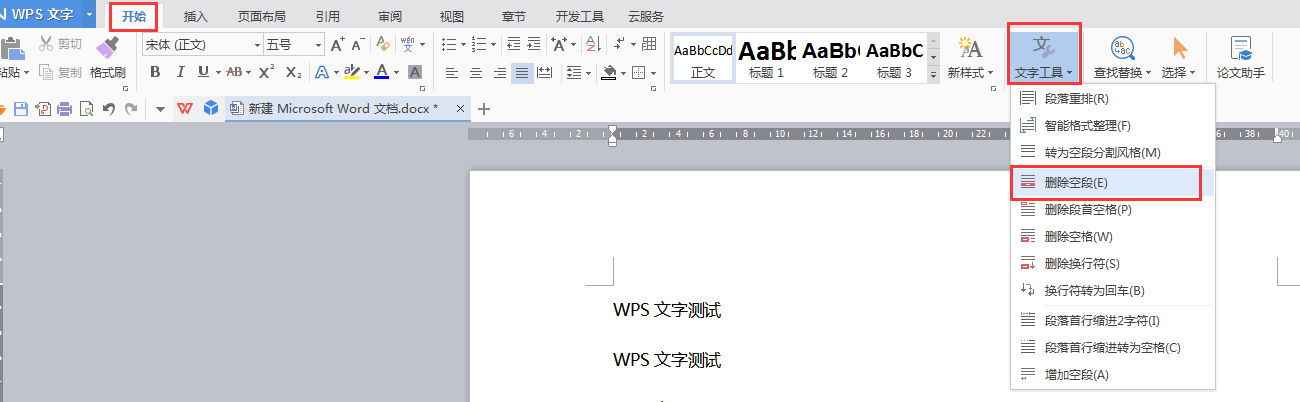
Task: Apply the 正文 style
Action: 702,59
